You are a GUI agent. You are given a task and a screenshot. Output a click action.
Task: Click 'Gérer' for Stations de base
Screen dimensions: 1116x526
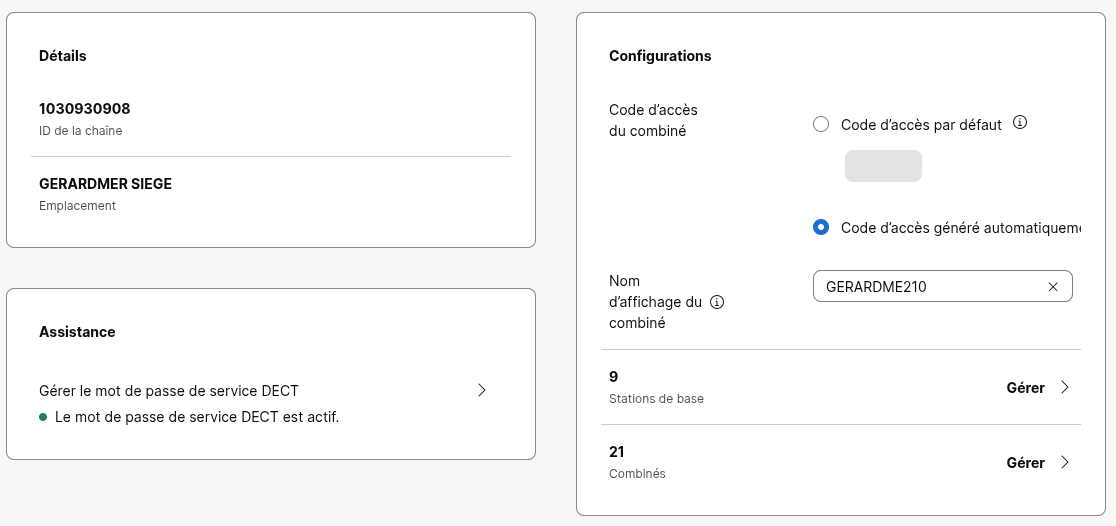tap(1025, 388)
